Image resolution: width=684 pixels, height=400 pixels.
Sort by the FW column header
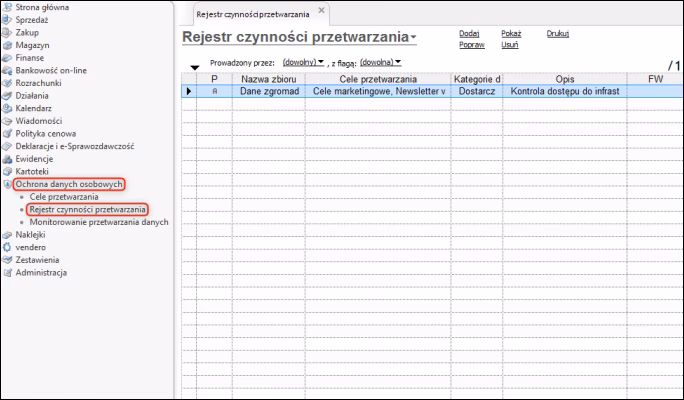[656, 79]
